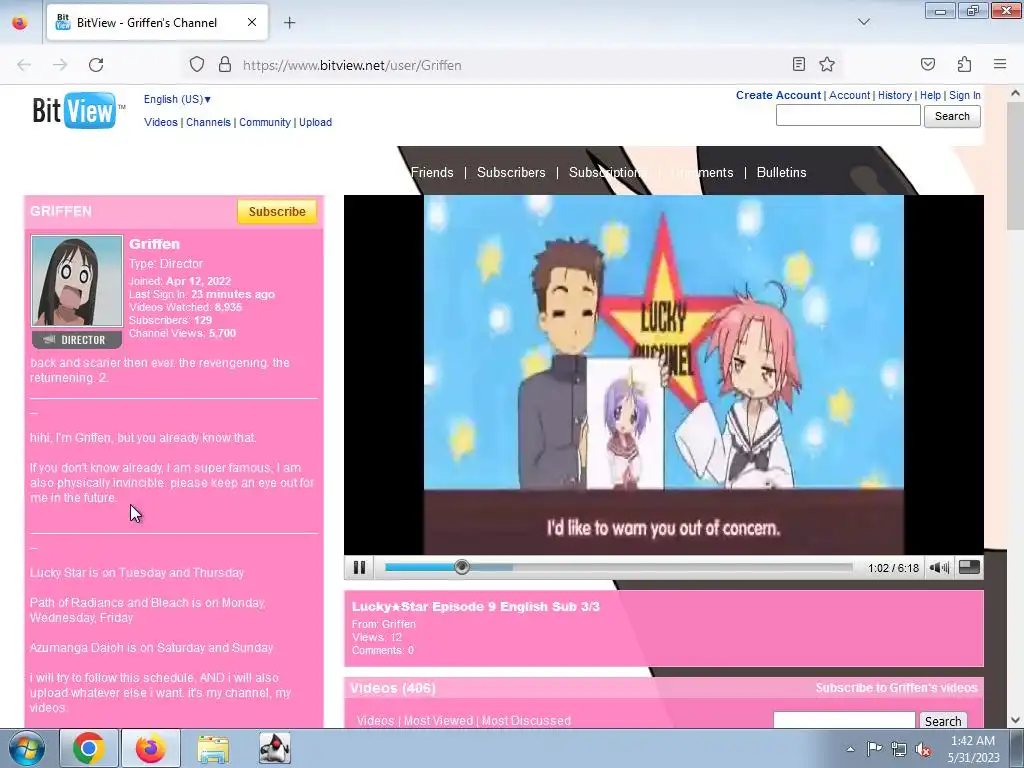
Task: Close the BitView - Griffen's Channel tab
Action: pyautogui.click(x=251, y=22)
